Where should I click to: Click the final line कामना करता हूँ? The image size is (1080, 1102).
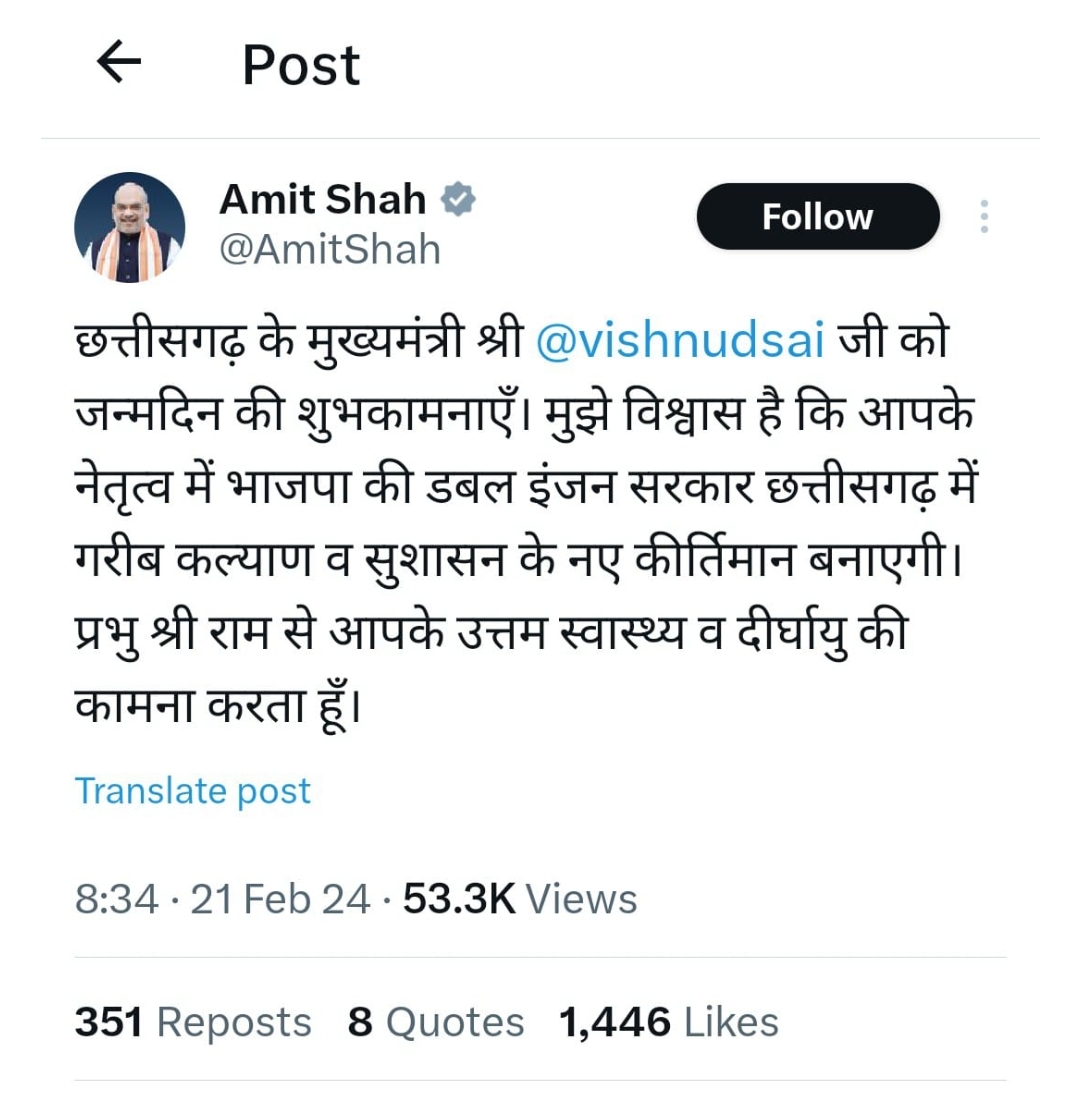tap(218, 706)
